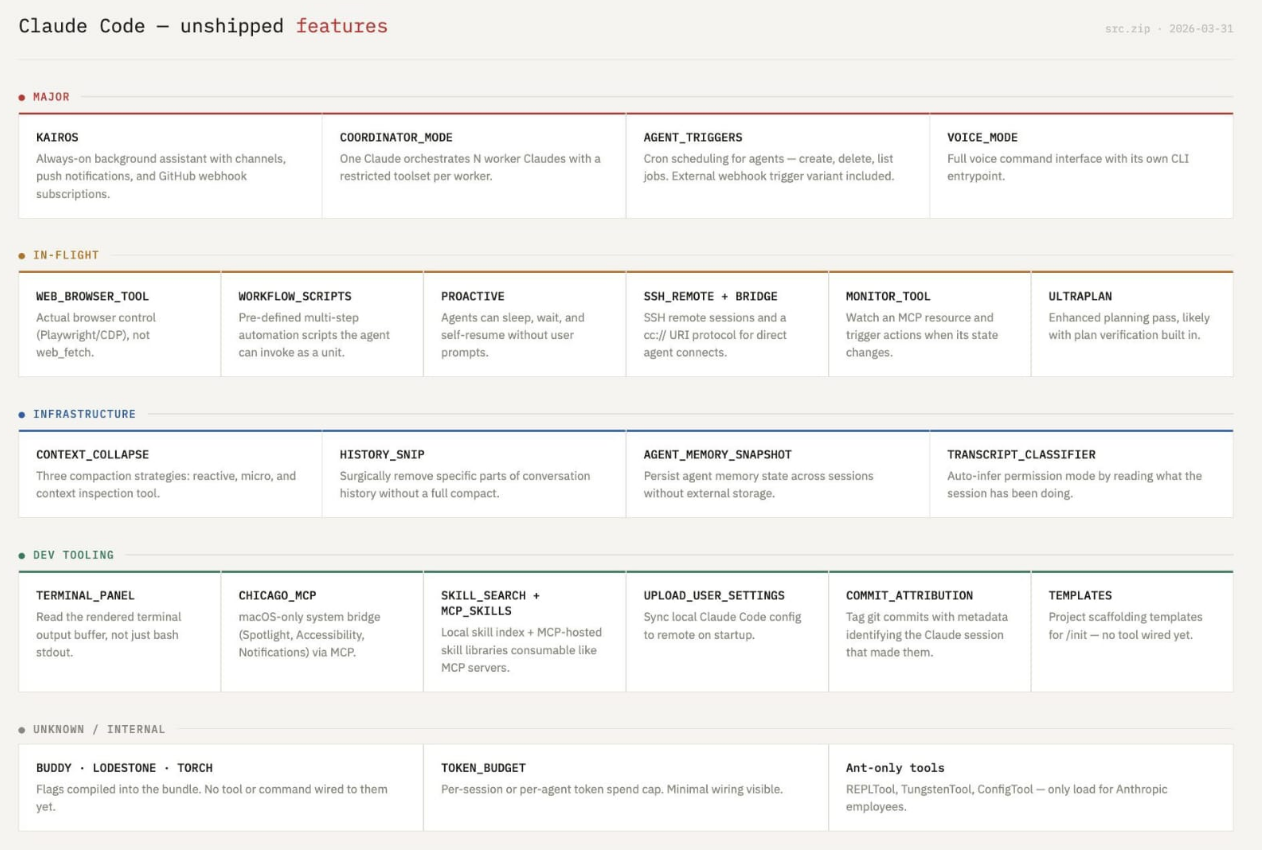Open the CONTEXT_COLLAPSE card

point(170,473)
